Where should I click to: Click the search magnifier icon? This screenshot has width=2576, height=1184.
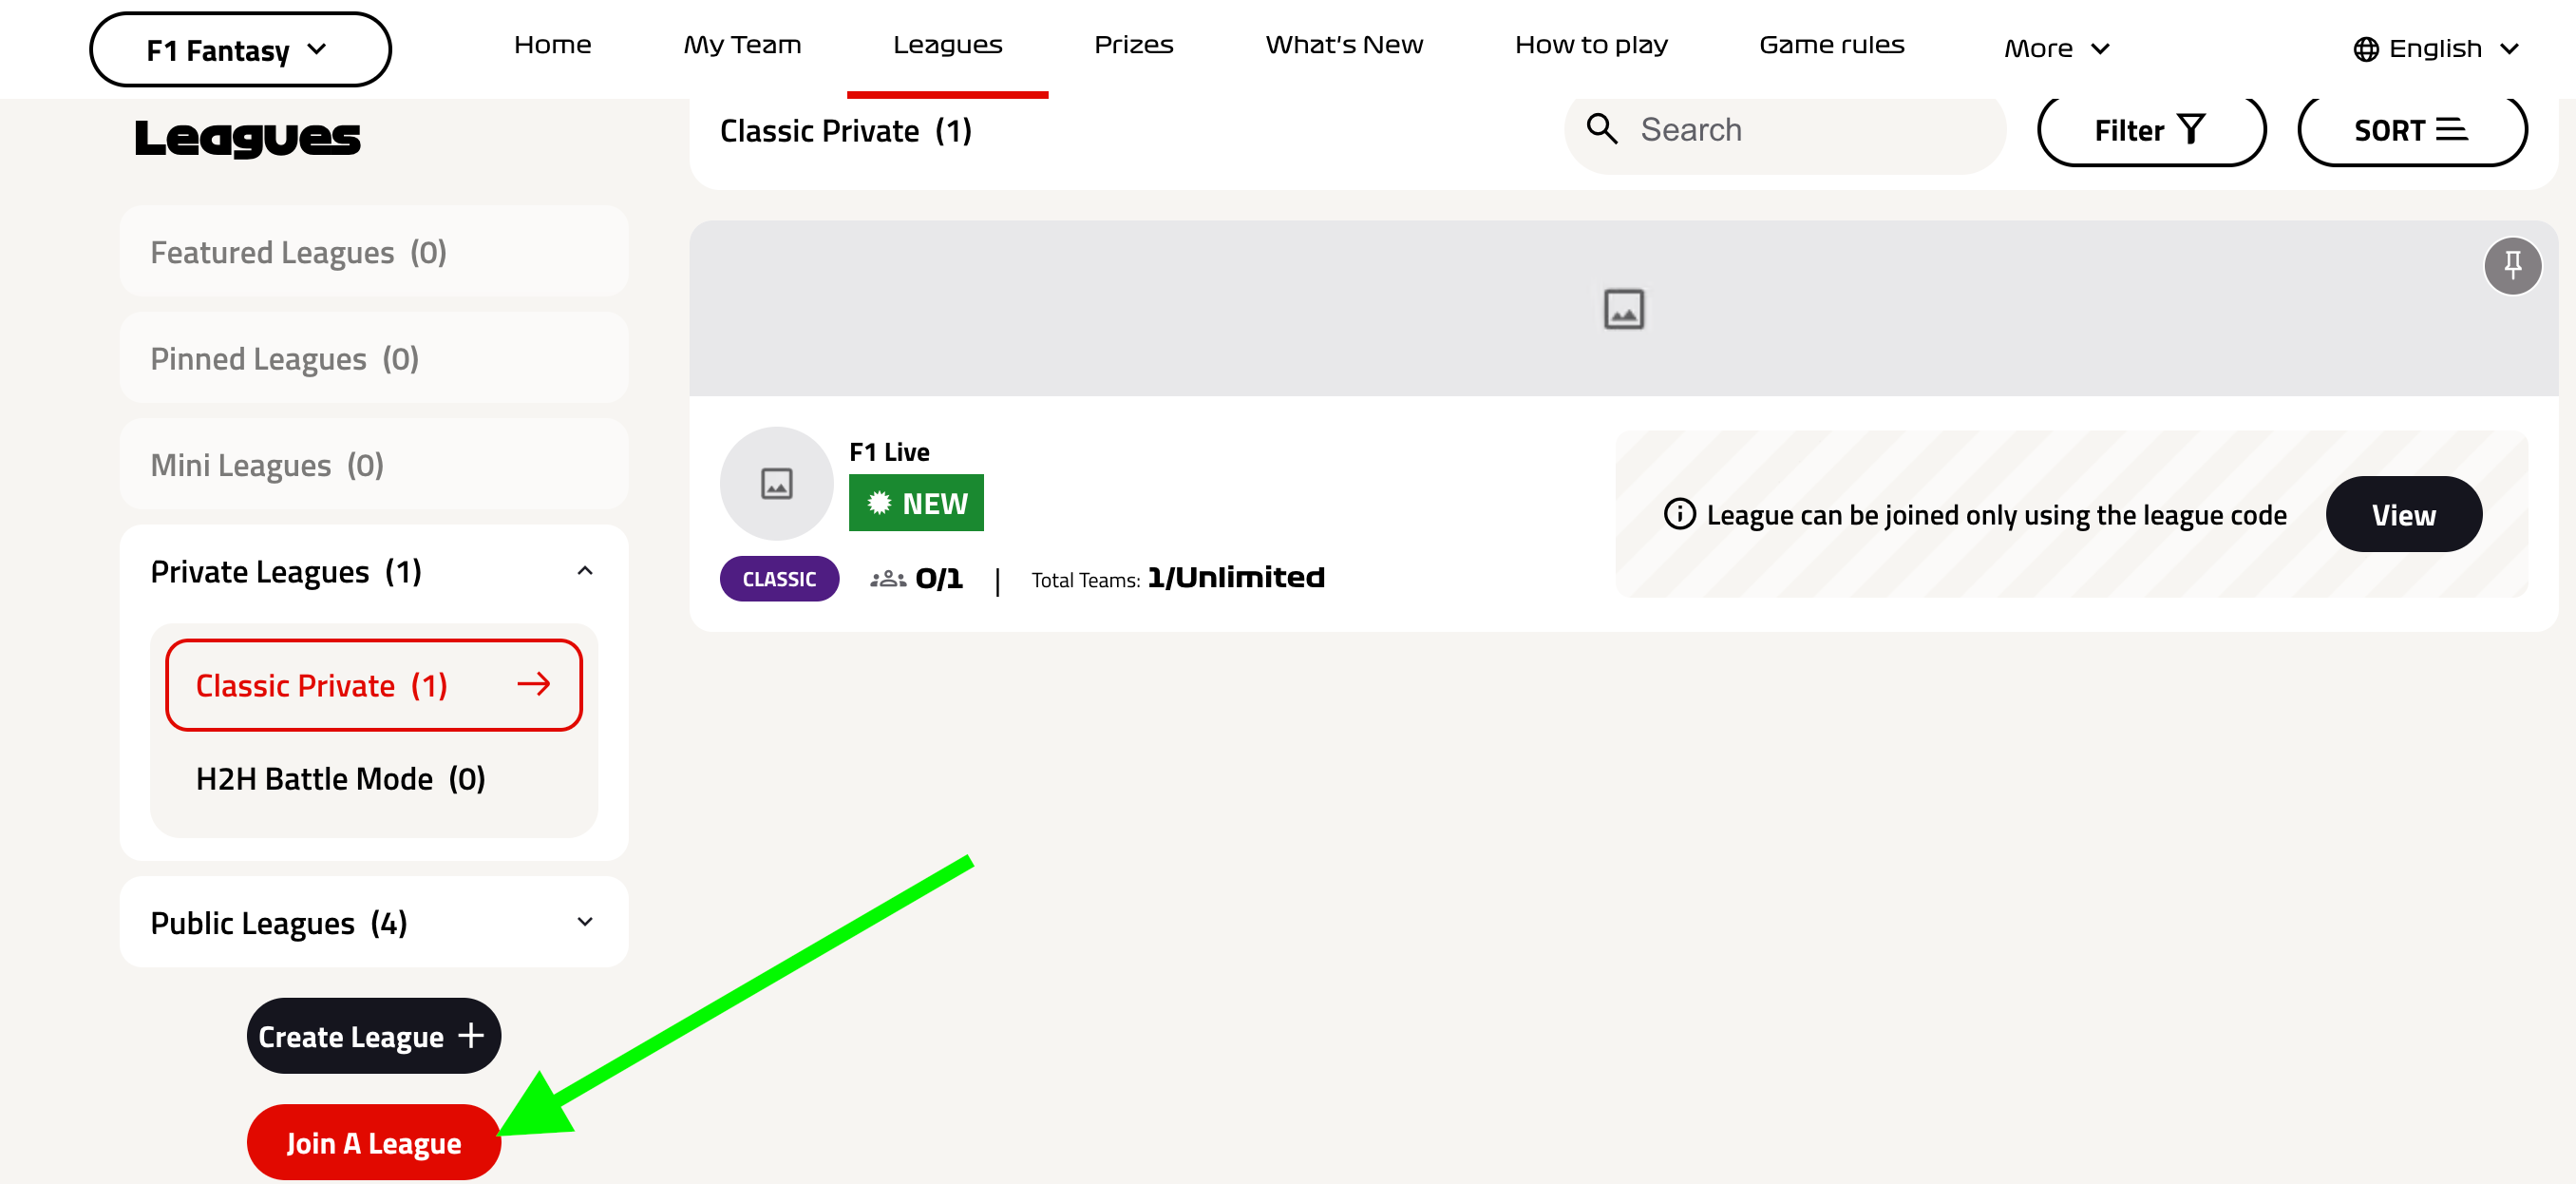click(1602, 129)
